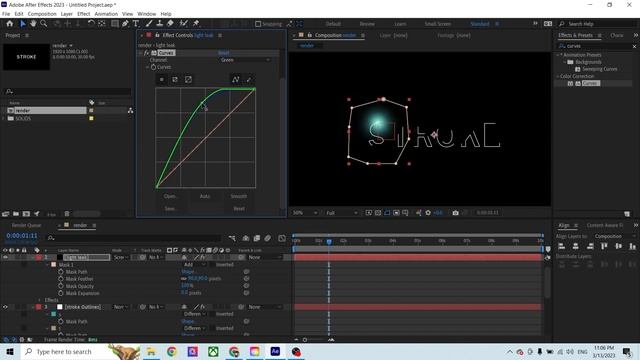This screenshot has height=360, width=640.
Task: Open Mask 1 mode dropdown set to Add
Action: pos(194,264)
